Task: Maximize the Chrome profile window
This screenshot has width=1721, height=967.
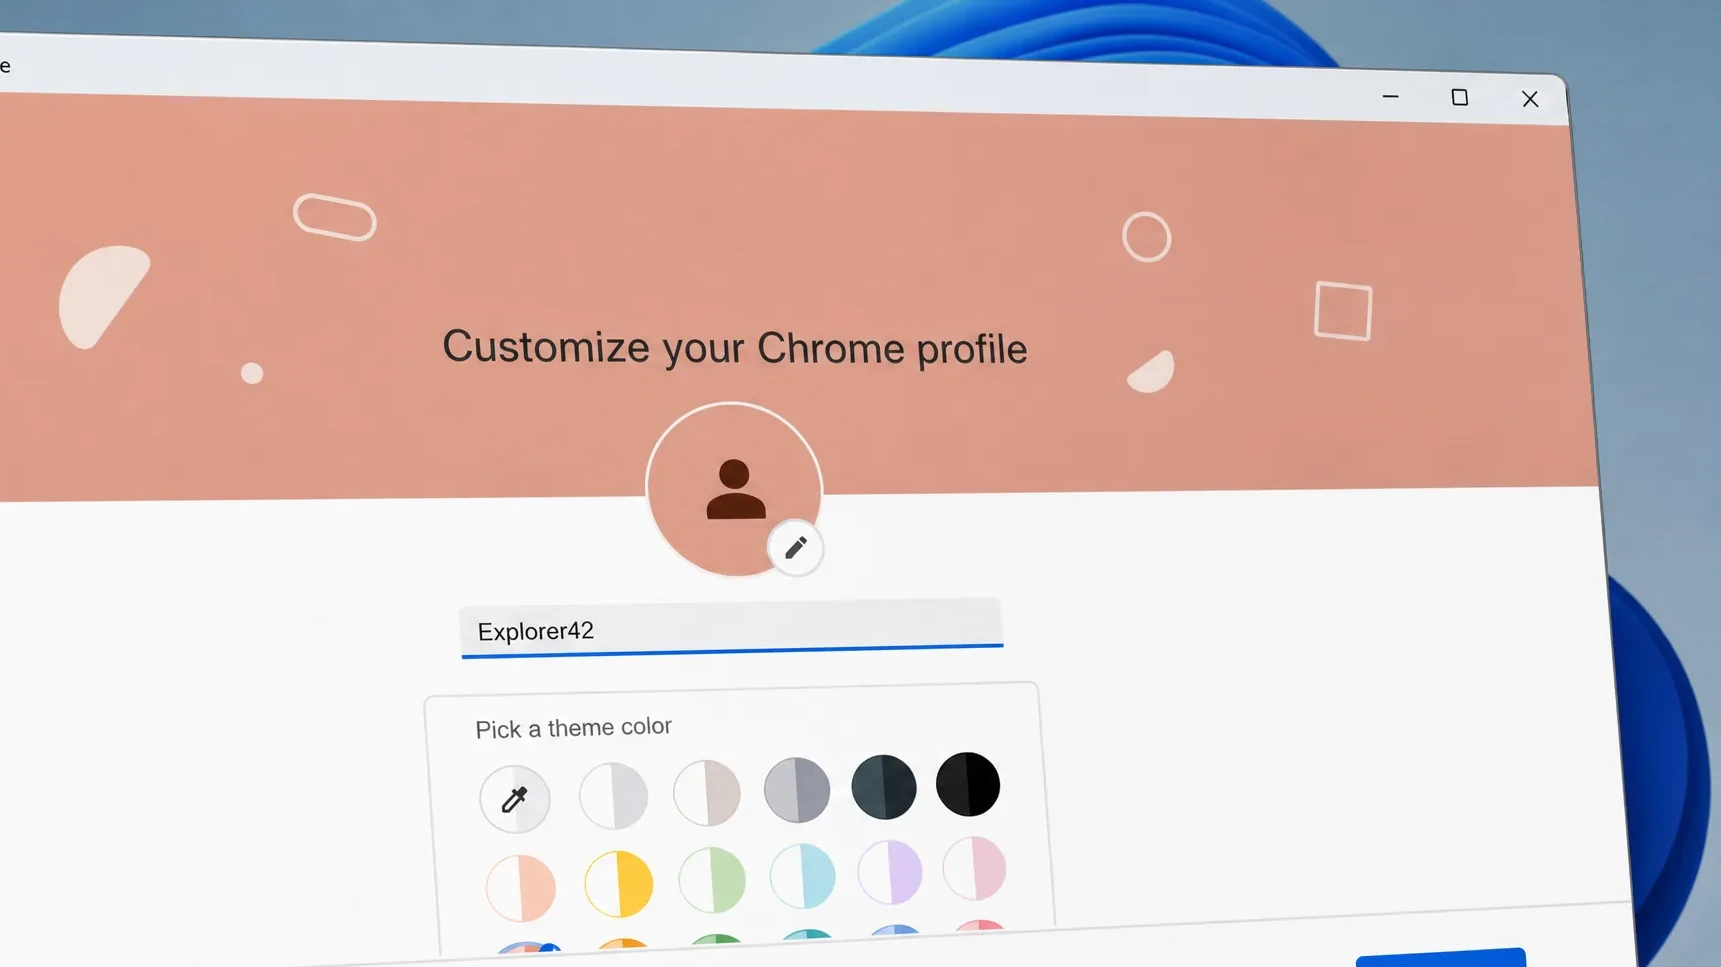Action: tap(1460, 97)
